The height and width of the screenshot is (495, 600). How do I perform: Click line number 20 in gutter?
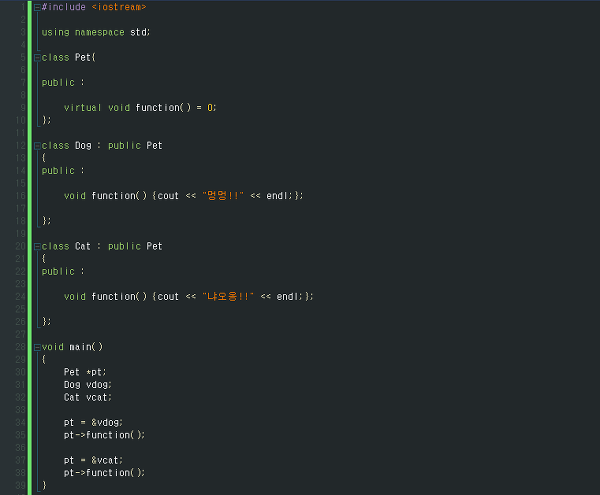click(20, 246)
